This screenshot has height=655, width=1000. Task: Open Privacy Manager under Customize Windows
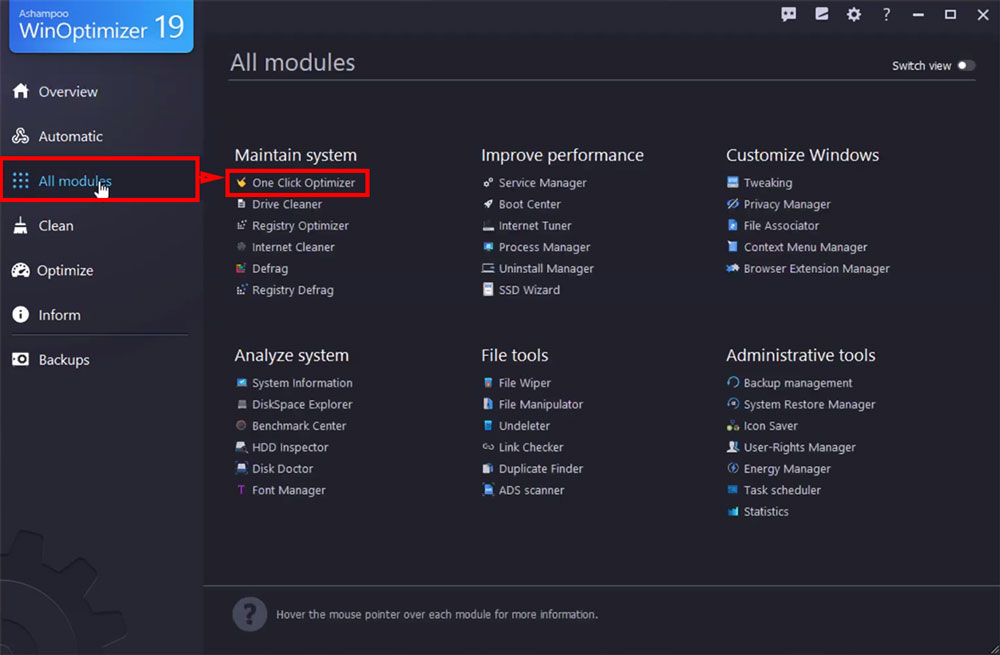tap(787, 204)
